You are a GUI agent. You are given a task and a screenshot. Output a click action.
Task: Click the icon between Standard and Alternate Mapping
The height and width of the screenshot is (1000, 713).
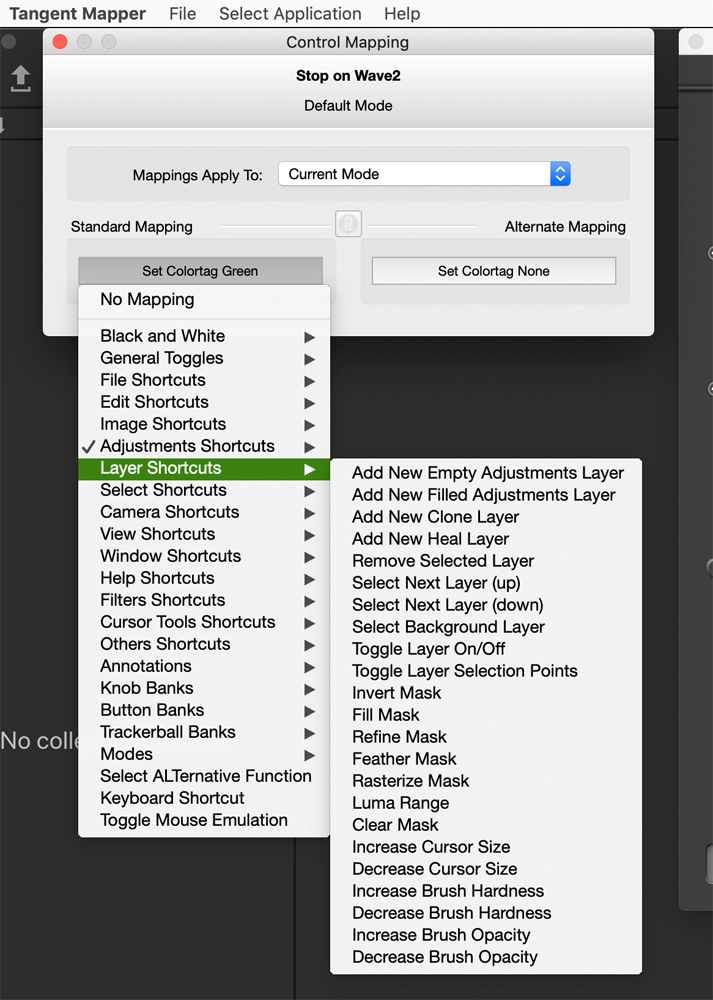tap(348, 224)
